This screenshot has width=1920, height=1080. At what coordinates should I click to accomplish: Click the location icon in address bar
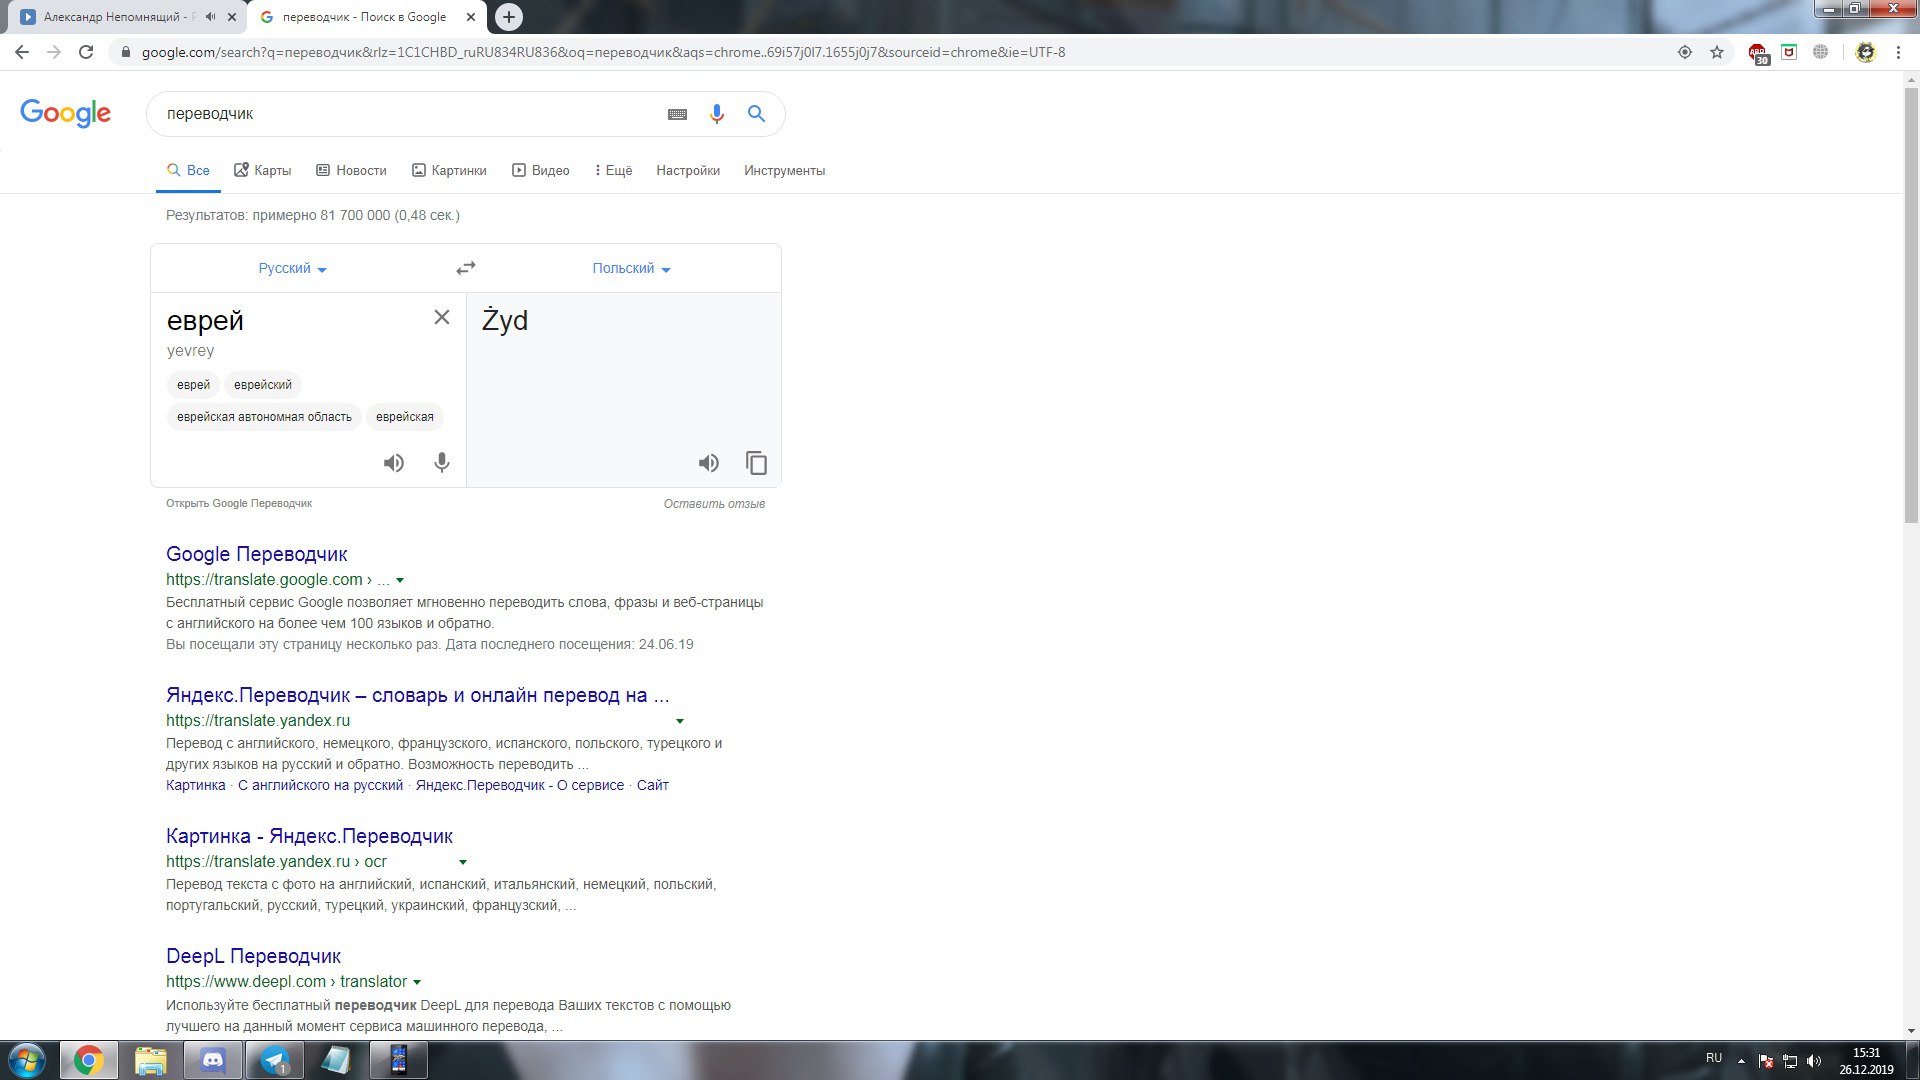1685,52
